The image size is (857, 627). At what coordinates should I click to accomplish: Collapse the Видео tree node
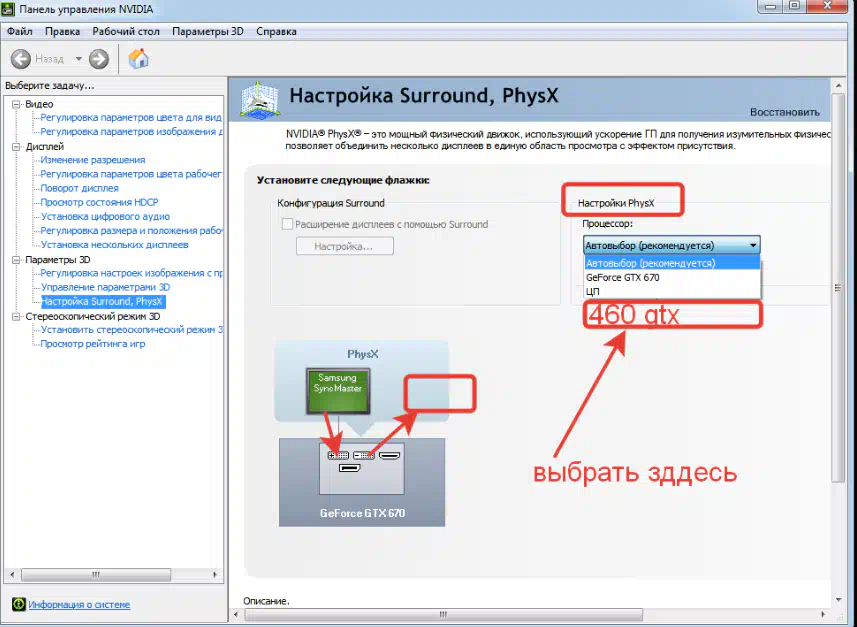click(x=16, y=104)
